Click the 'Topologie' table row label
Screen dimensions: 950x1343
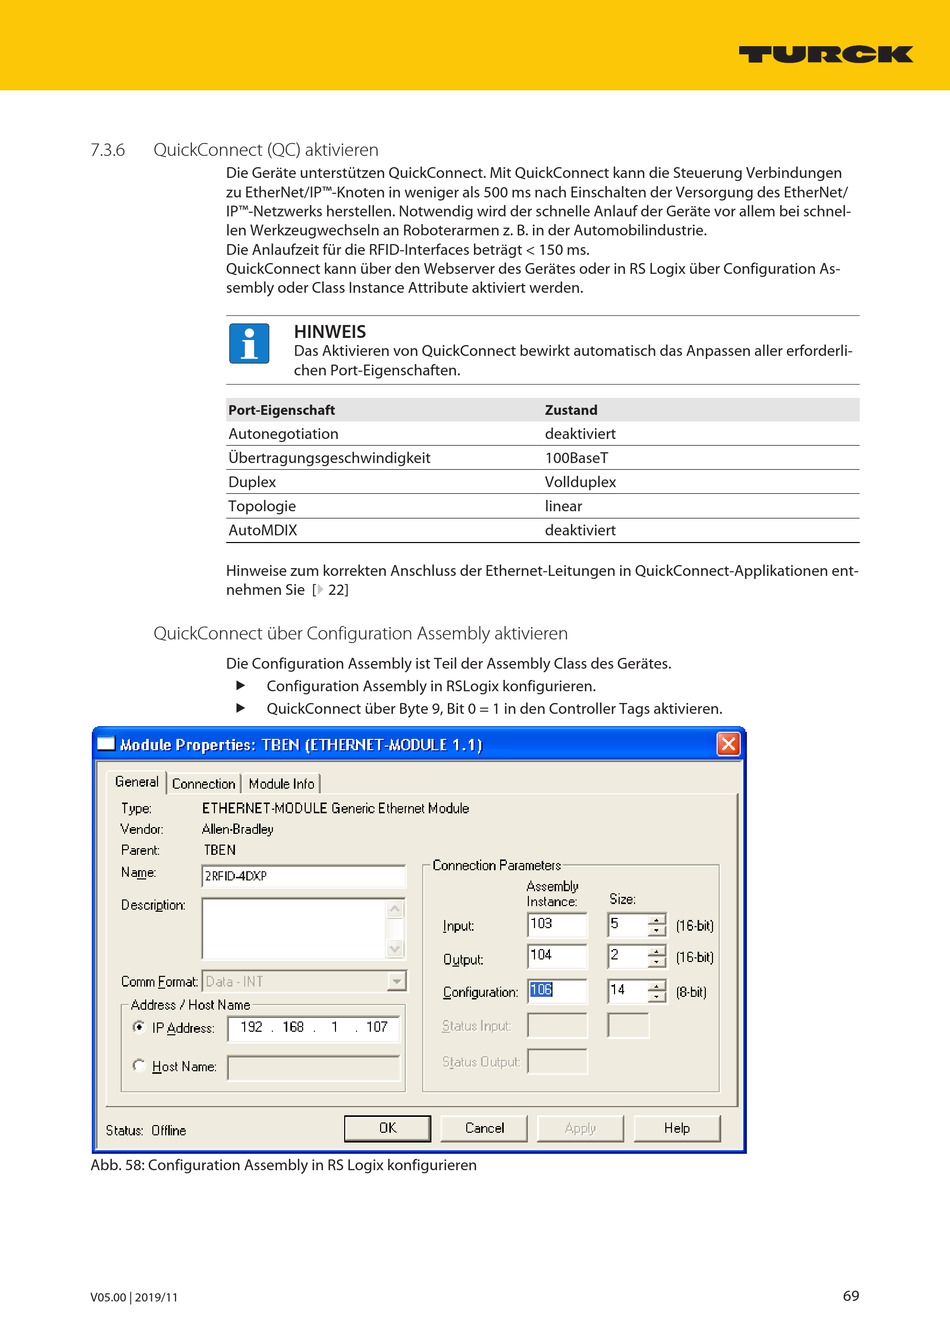pyautogui.click(x=262, y=506)
